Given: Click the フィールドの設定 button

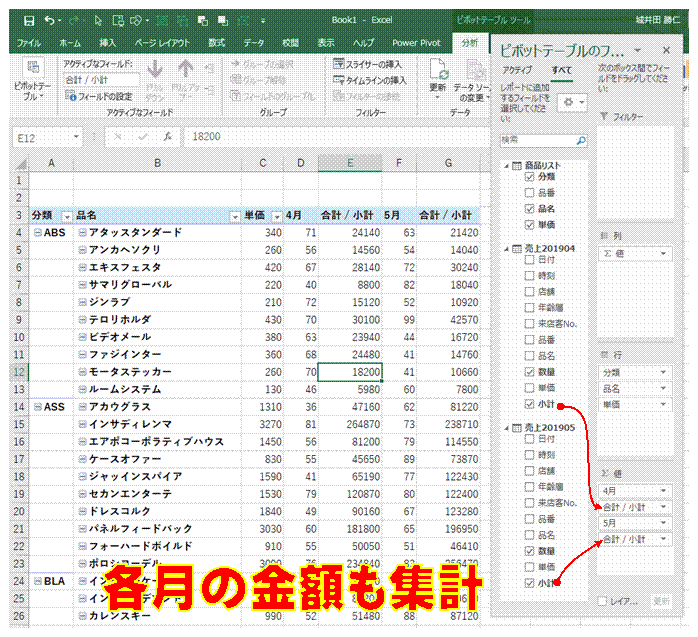Looking at the screenshot, I should [99, 96].
